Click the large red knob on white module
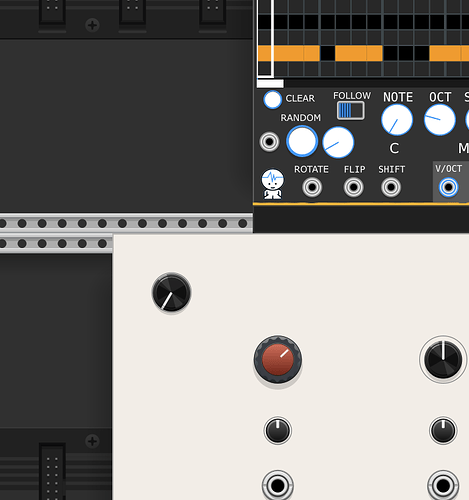469x500 pixels. [278, 360]
